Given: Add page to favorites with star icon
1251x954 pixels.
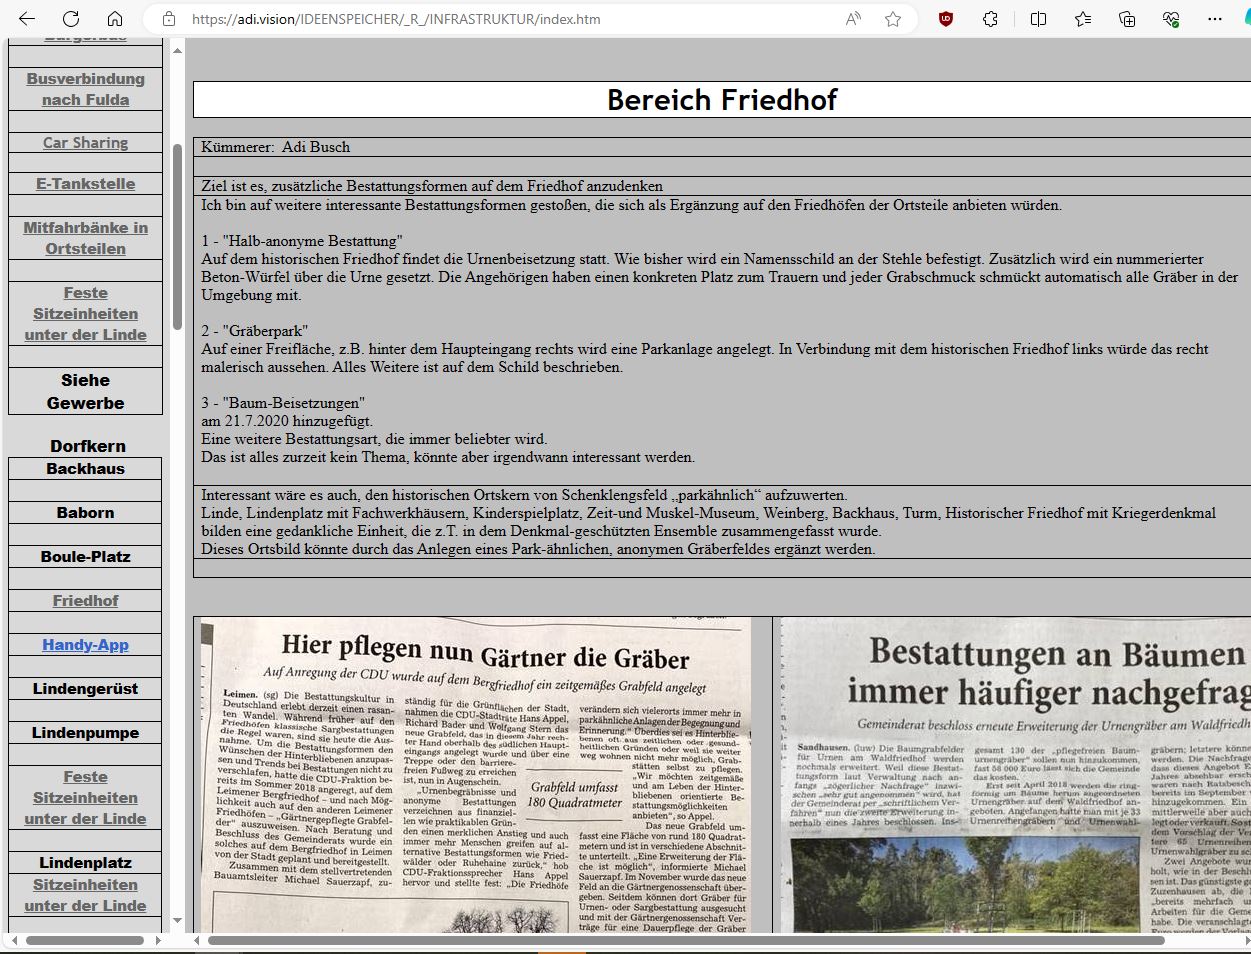Looking at the screenshot, I should coord(893,19).
